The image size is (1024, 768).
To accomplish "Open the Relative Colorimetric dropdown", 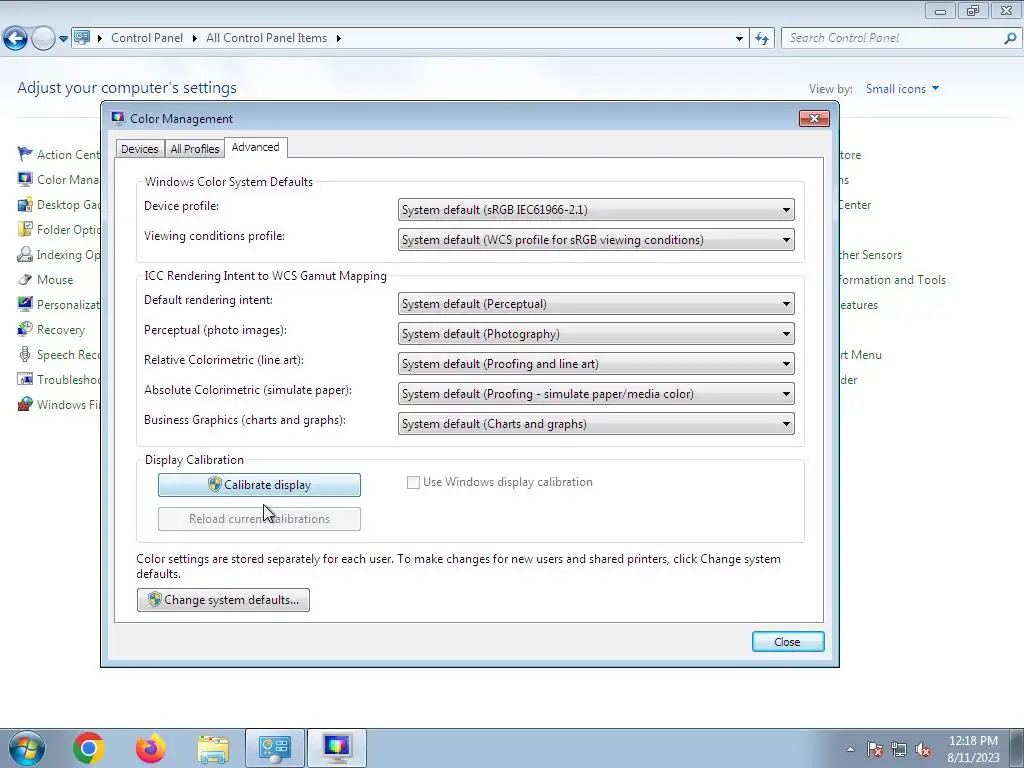I will pos(596,364).
